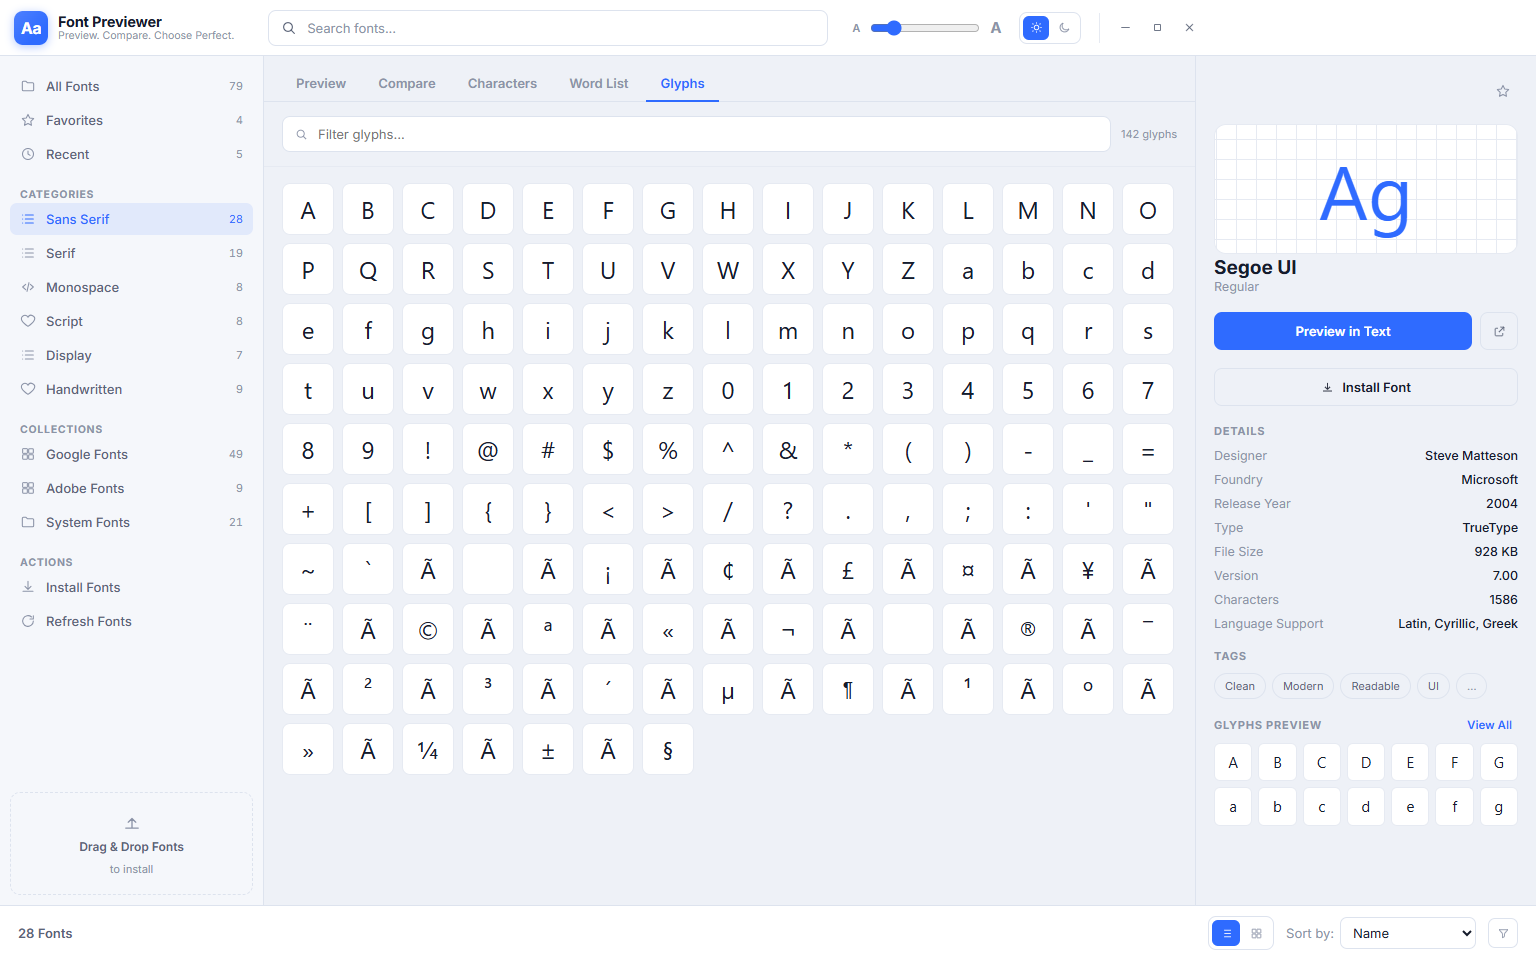Open the View All glyphs link
Image resolution: width=1536 pixels, height=960 pixels.
1489,725
